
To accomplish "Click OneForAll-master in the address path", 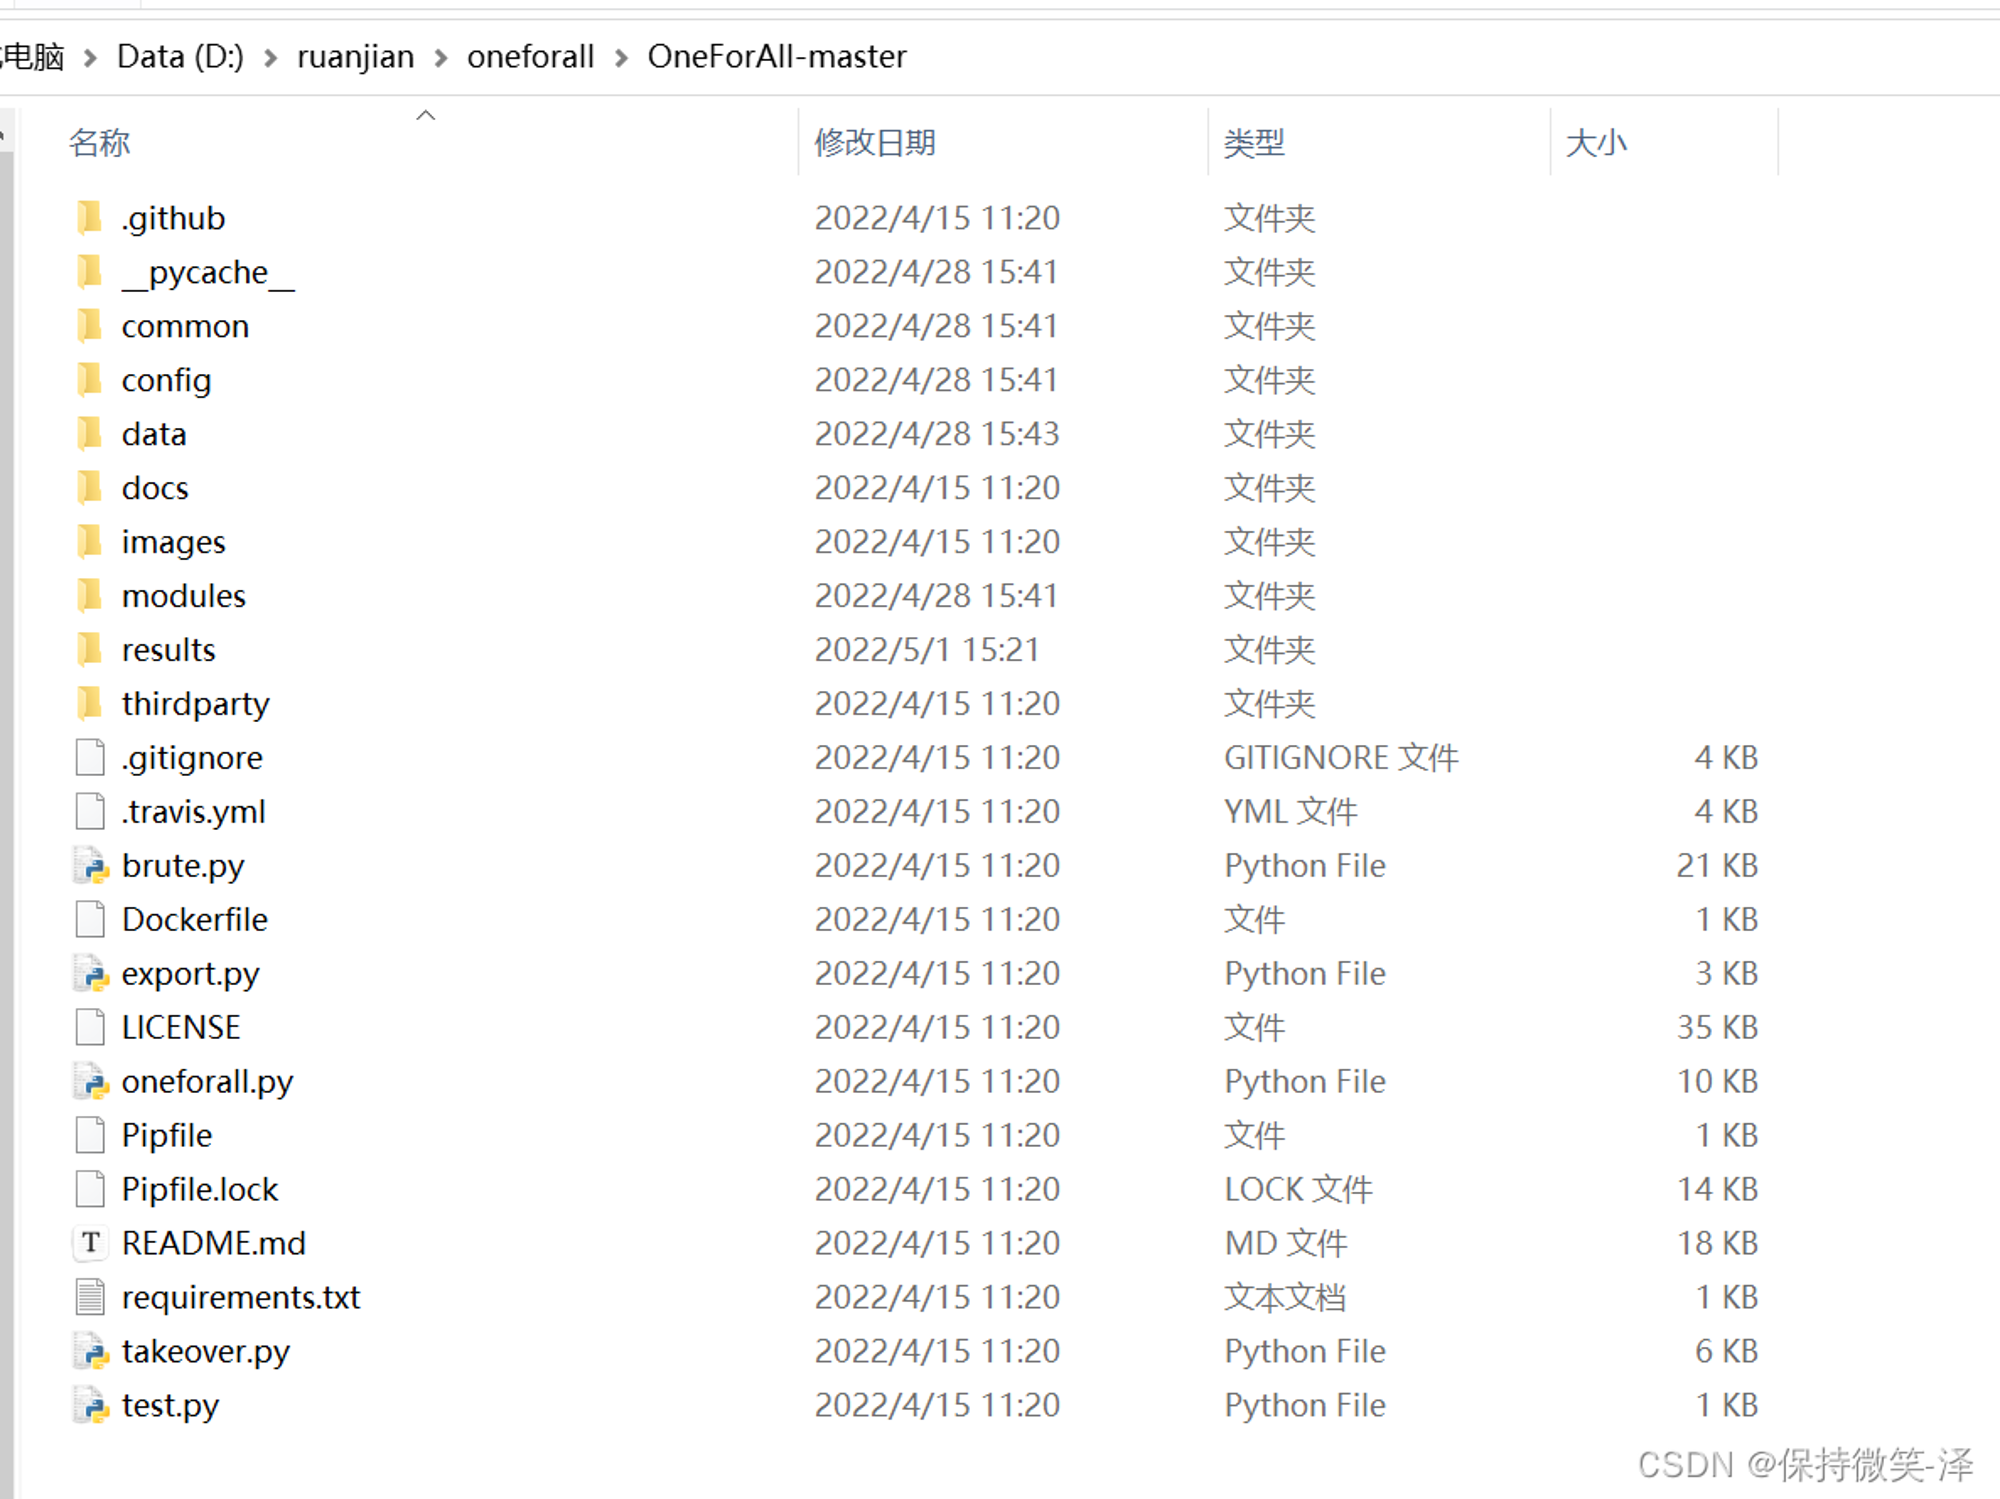I will 777,57.
